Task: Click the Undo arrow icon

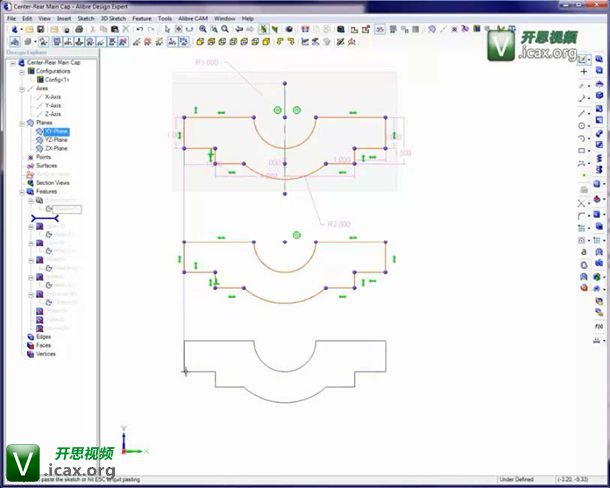Action: pyautogui.click(x=139, y=29)
